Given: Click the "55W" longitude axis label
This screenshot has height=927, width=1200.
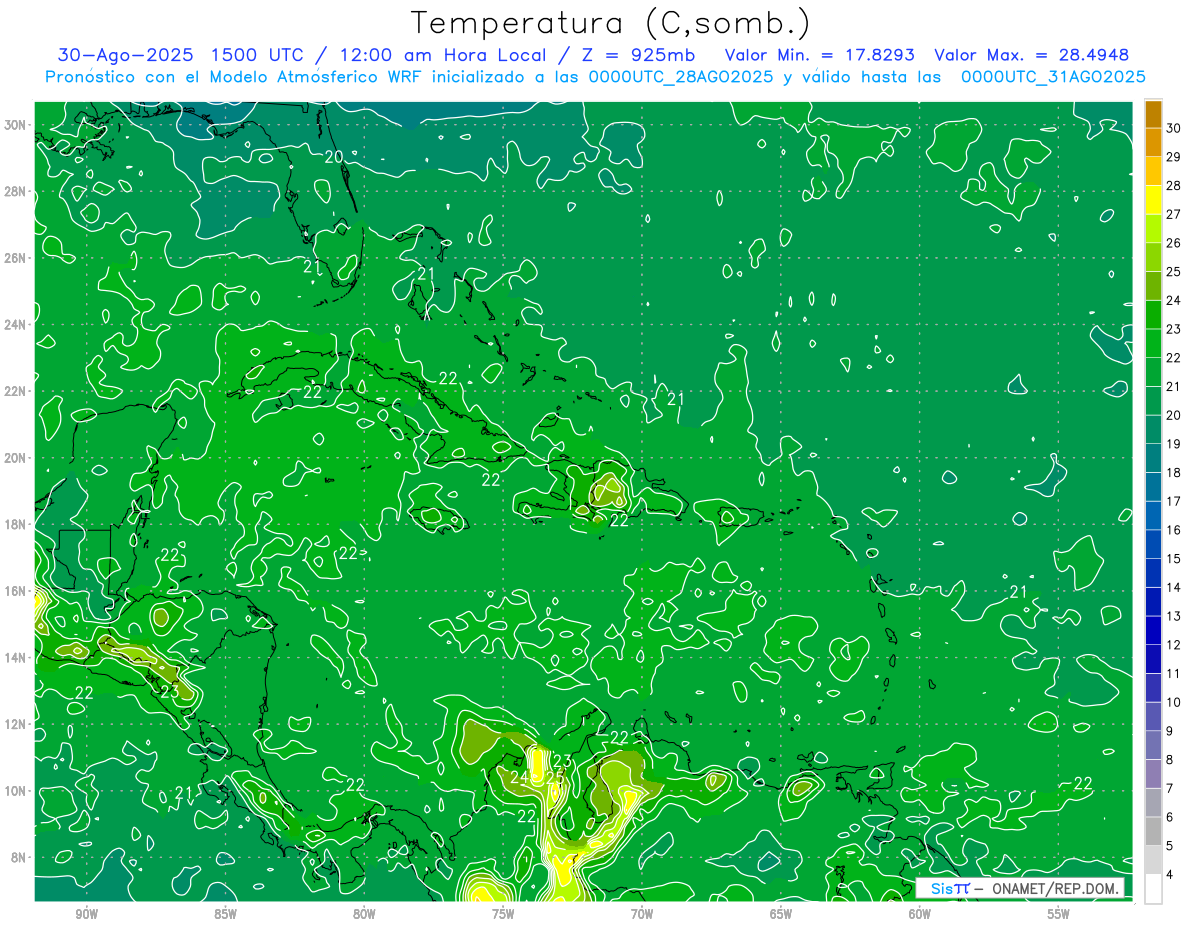Looking at the screenshot, I should (1059, 915).
